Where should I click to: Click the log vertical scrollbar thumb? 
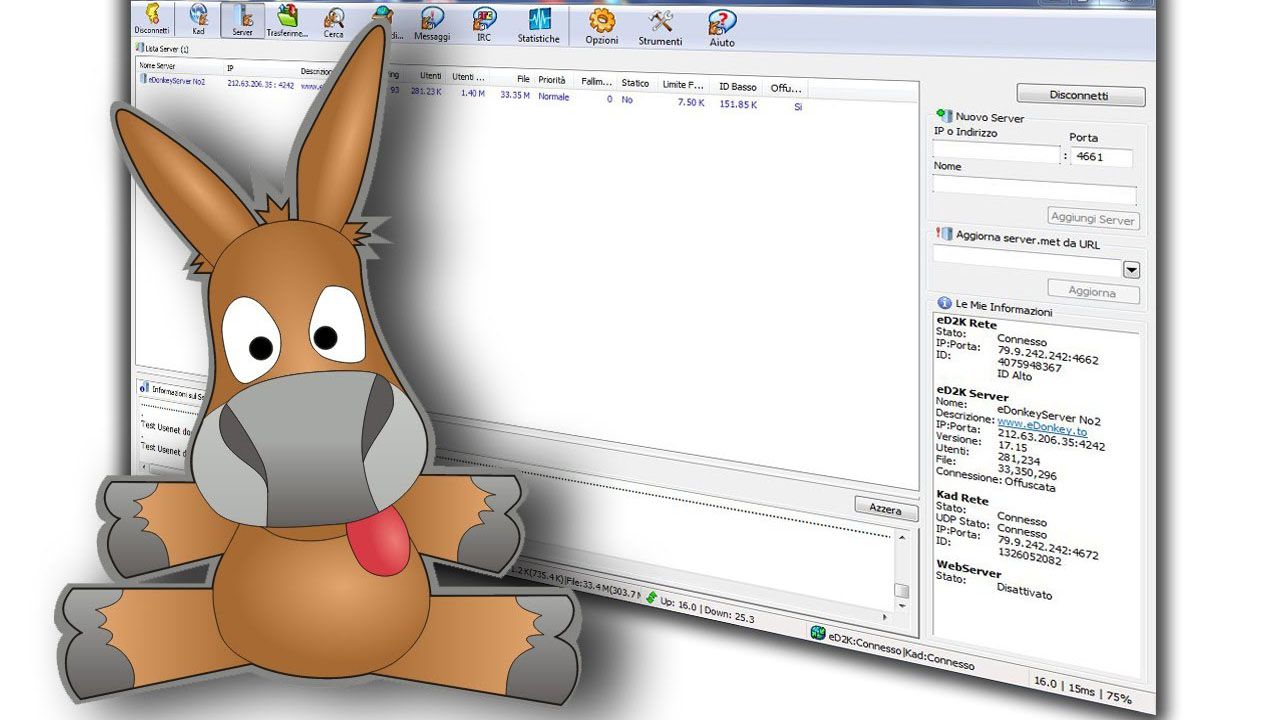coord(901,591)
